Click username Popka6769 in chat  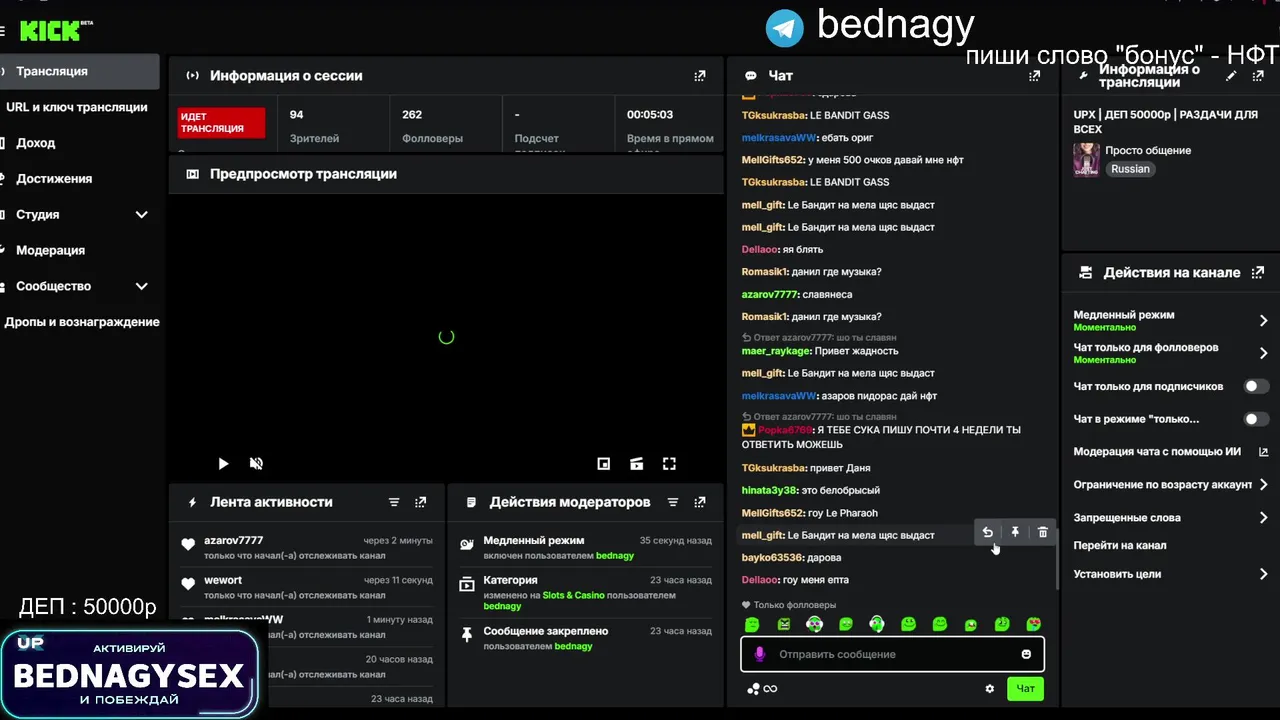(786, 430)
